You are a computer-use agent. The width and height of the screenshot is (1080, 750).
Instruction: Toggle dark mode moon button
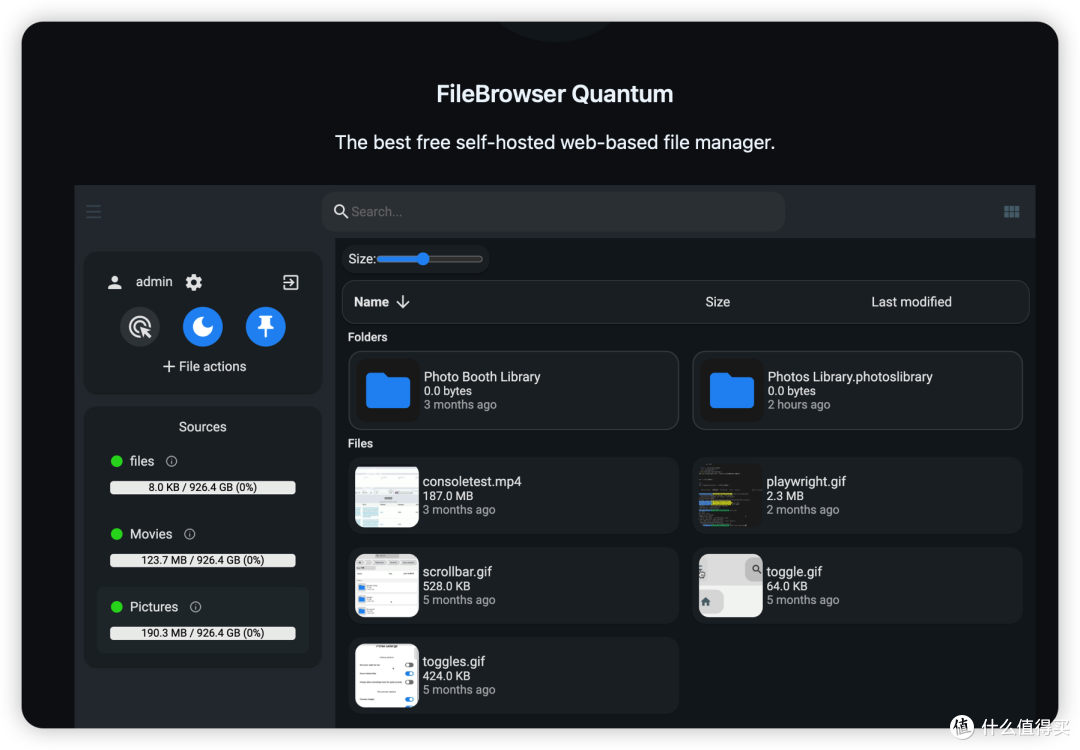pos(202,326)
